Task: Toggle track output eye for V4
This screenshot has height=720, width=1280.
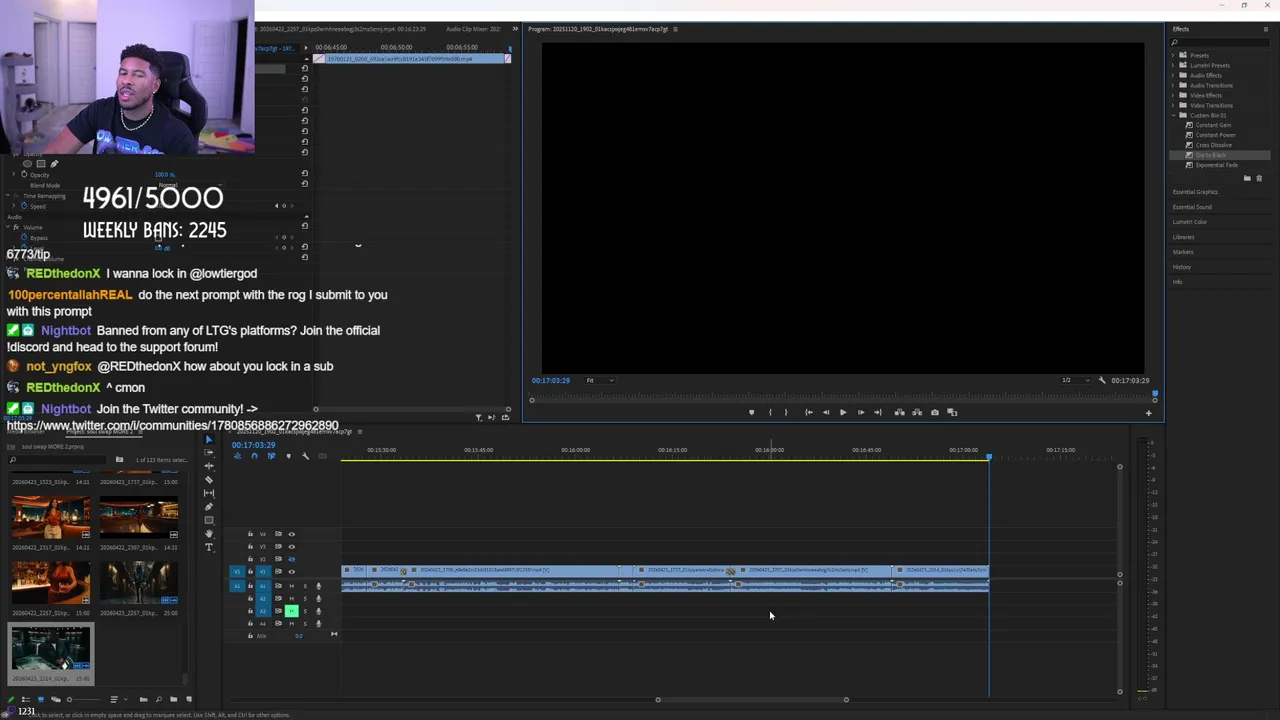Action: pyautogui.click(x=292, y=534)
